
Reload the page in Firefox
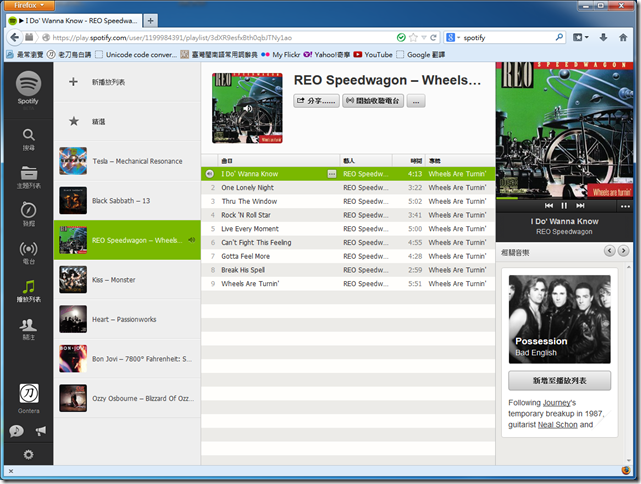click(433, 38)
